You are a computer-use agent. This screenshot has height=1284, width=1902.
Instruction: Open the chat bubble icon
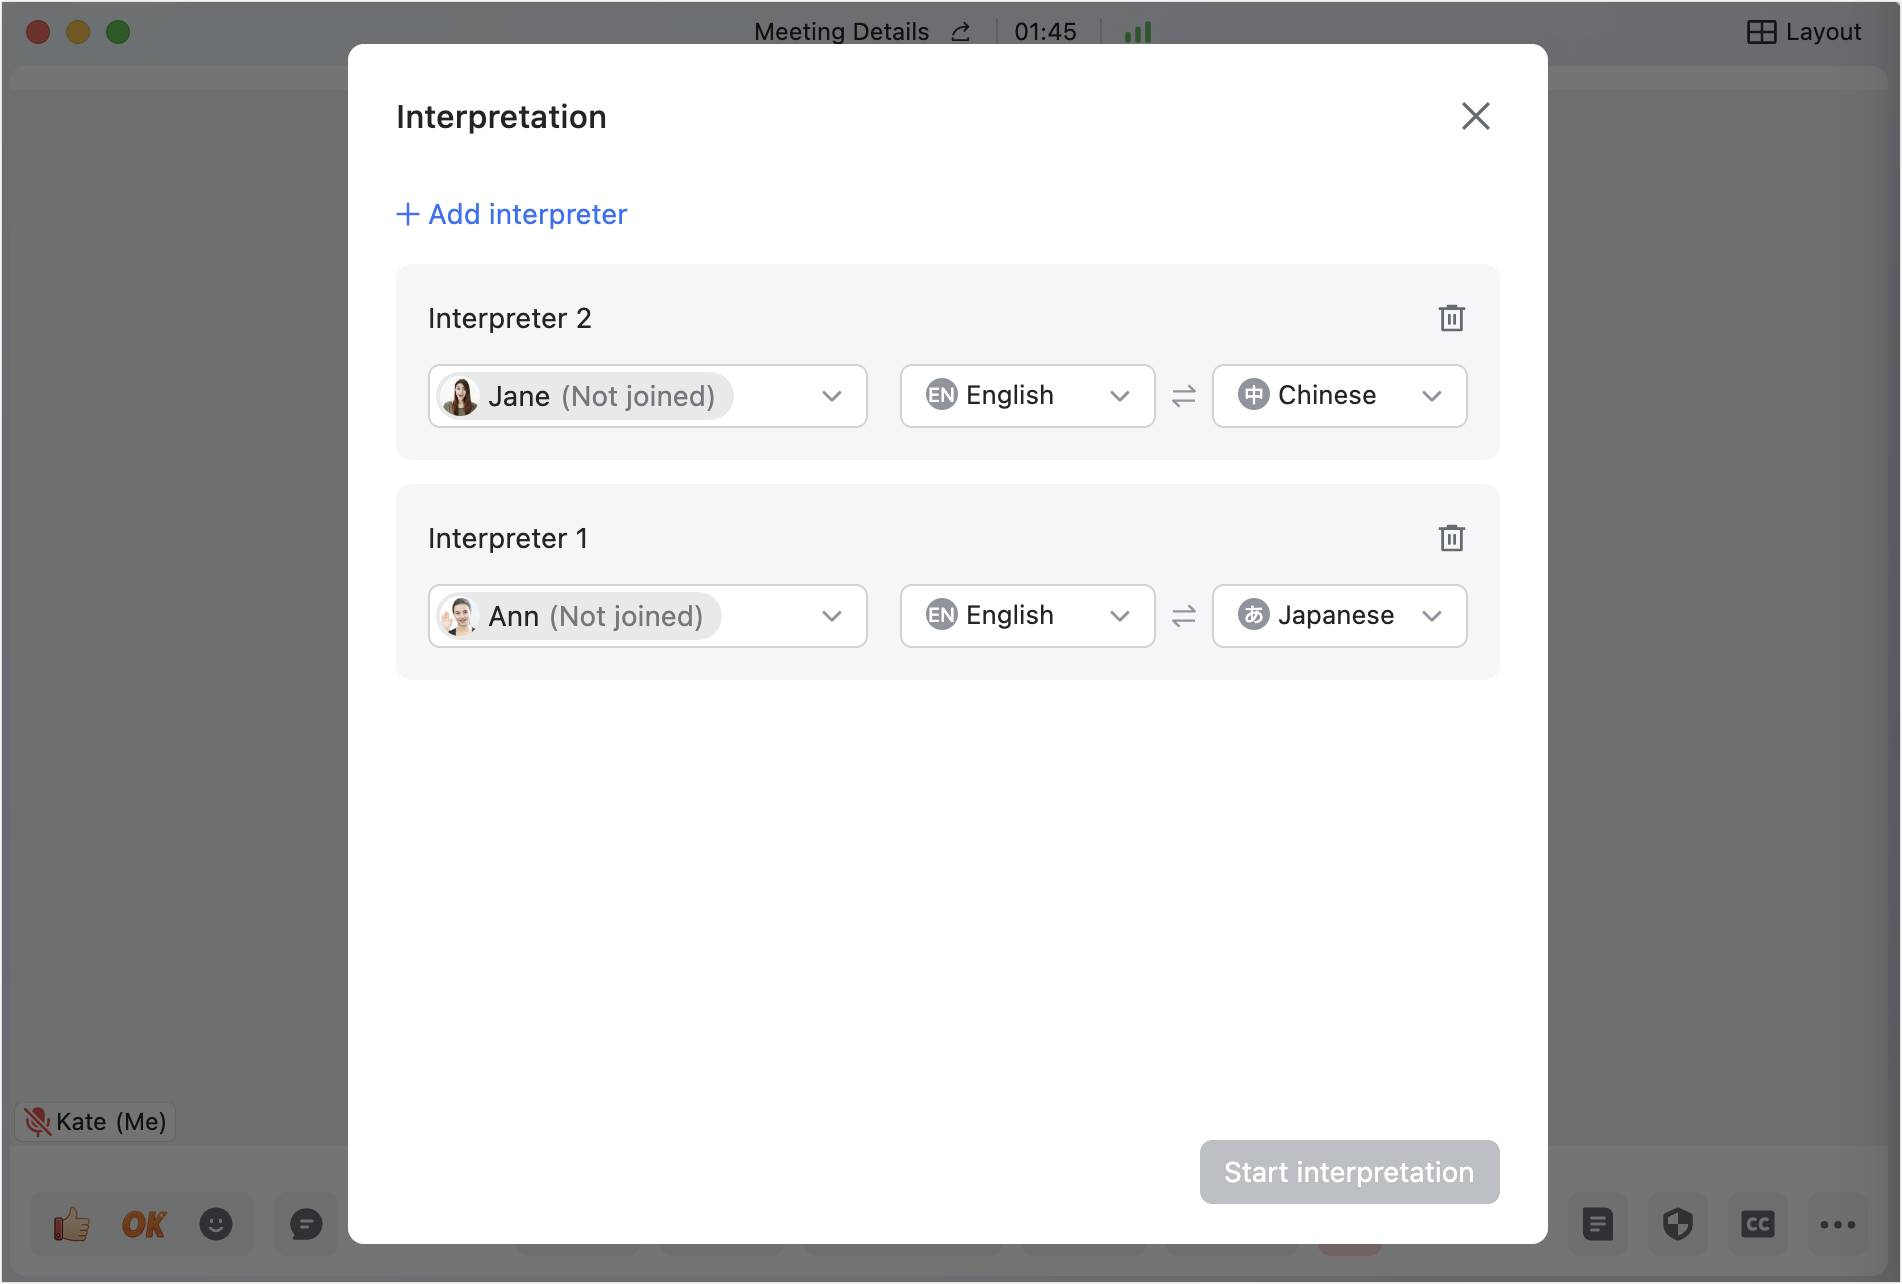pyautogui.click(x=306, y=1224)
